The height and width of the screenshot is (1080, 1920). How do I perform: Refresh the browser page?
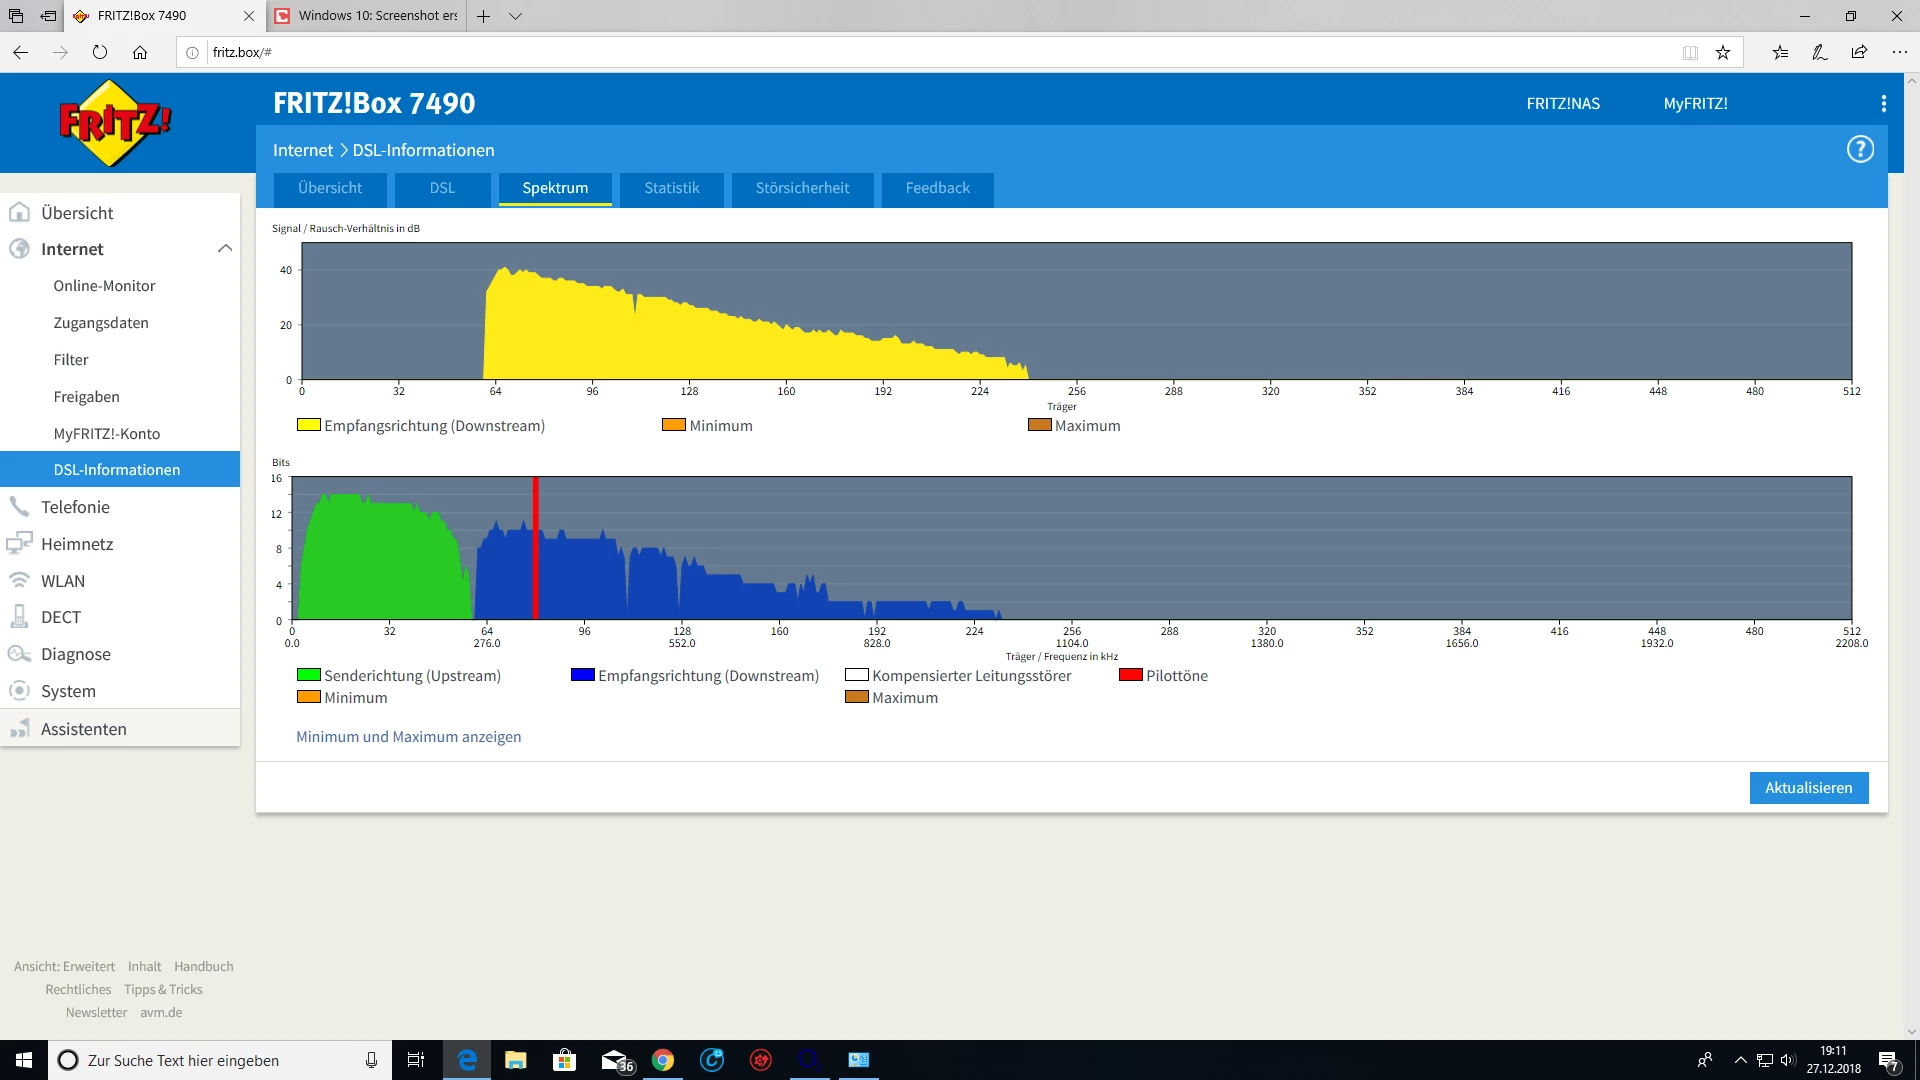[x=99, y=53]
